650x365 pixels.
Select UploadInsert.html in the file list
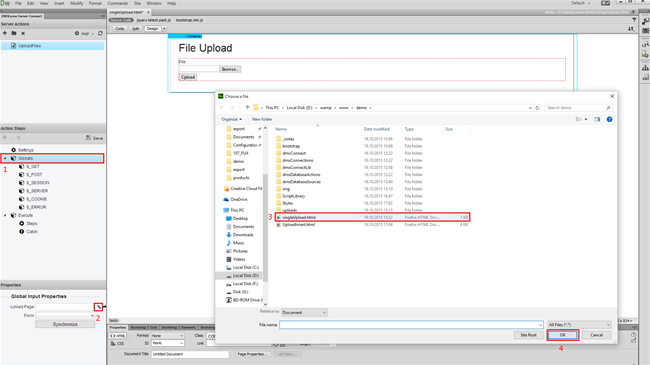click(372, 225)
